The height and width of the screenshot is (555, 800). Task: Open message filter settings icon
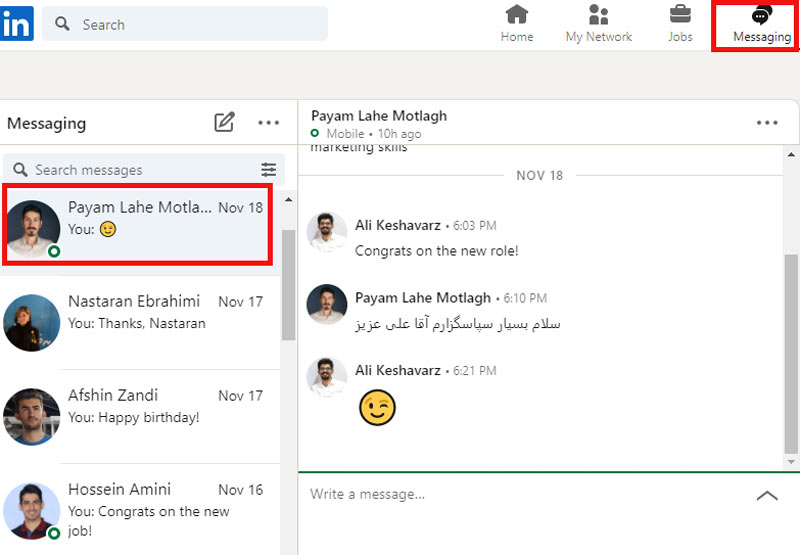coord(268,170)
